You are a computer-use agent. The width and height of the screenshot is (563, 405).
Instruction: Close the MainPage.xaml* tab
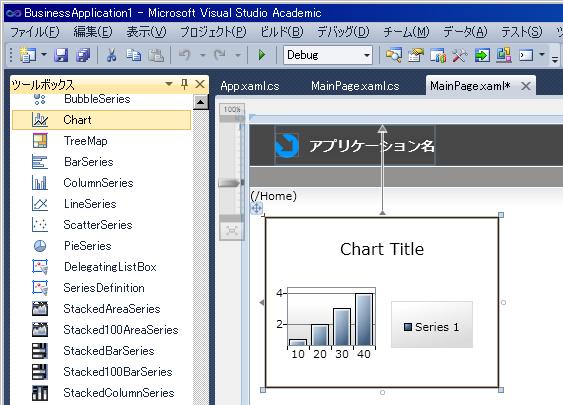526,86
